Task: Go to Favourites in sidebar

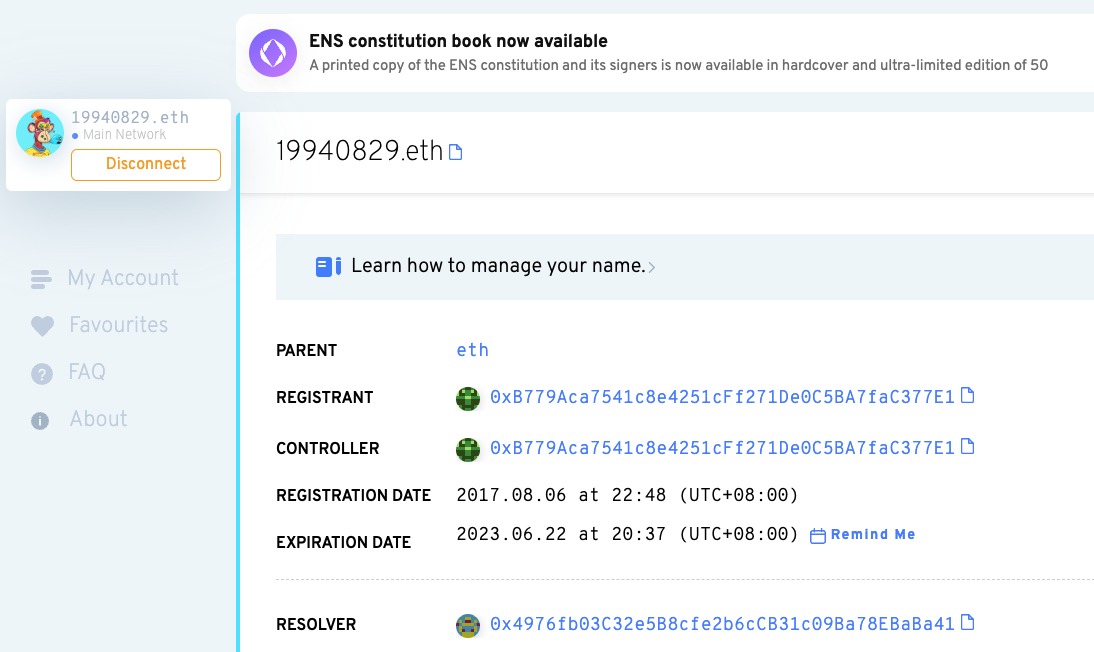Action: (118, 325)
